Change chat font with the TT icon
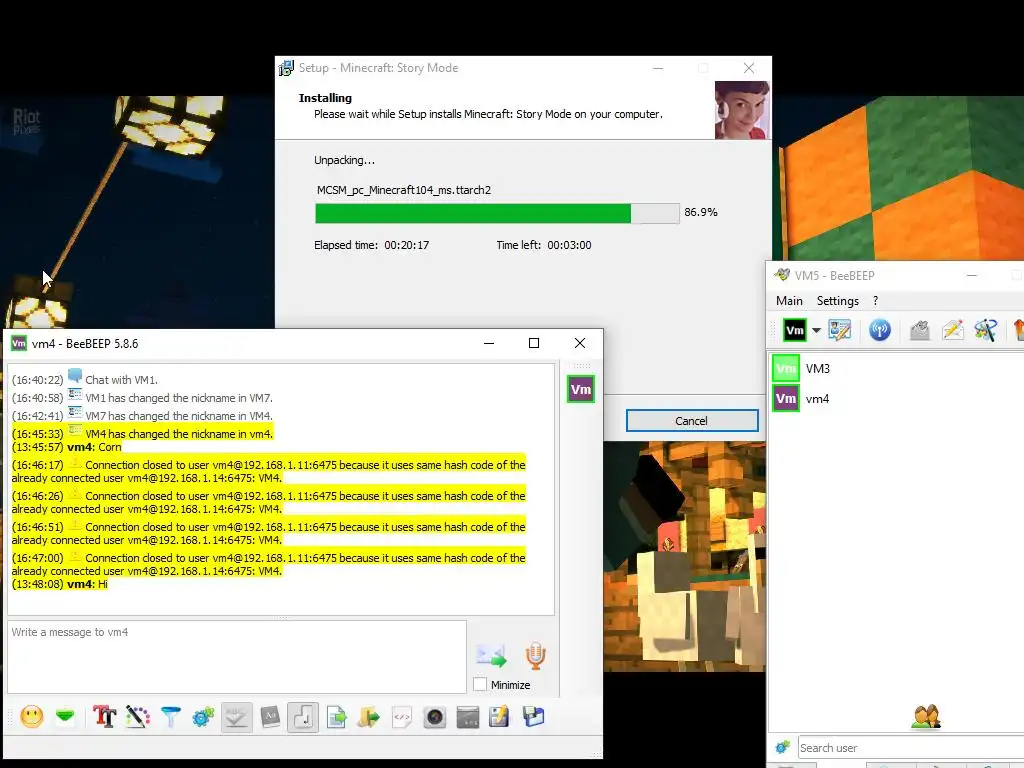This screenshot has height=768, width=1024. [104, 716]
